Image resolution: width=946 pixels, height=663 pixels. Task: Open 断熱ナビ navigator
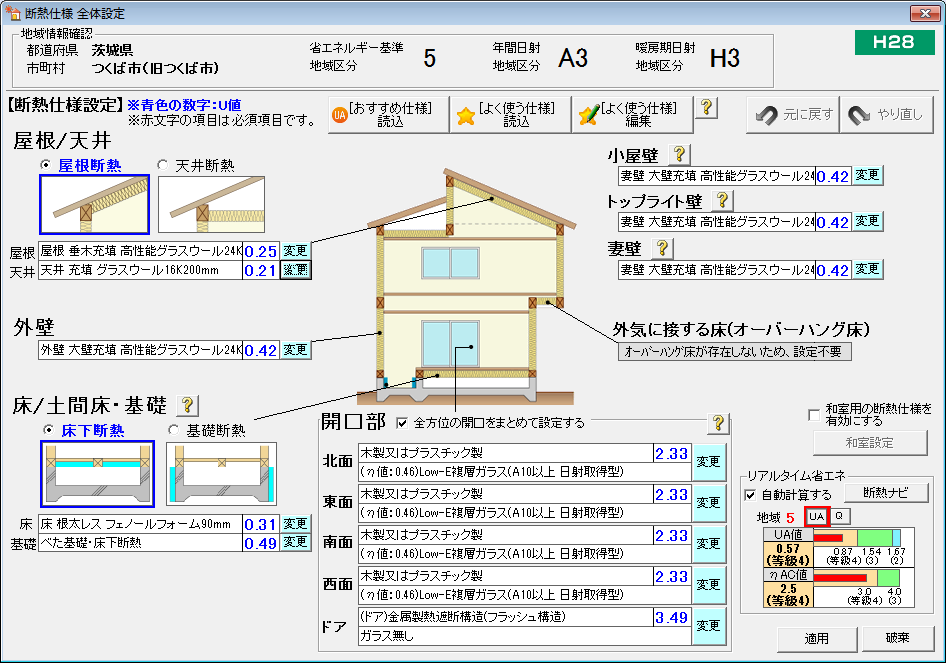pos(886,493)
